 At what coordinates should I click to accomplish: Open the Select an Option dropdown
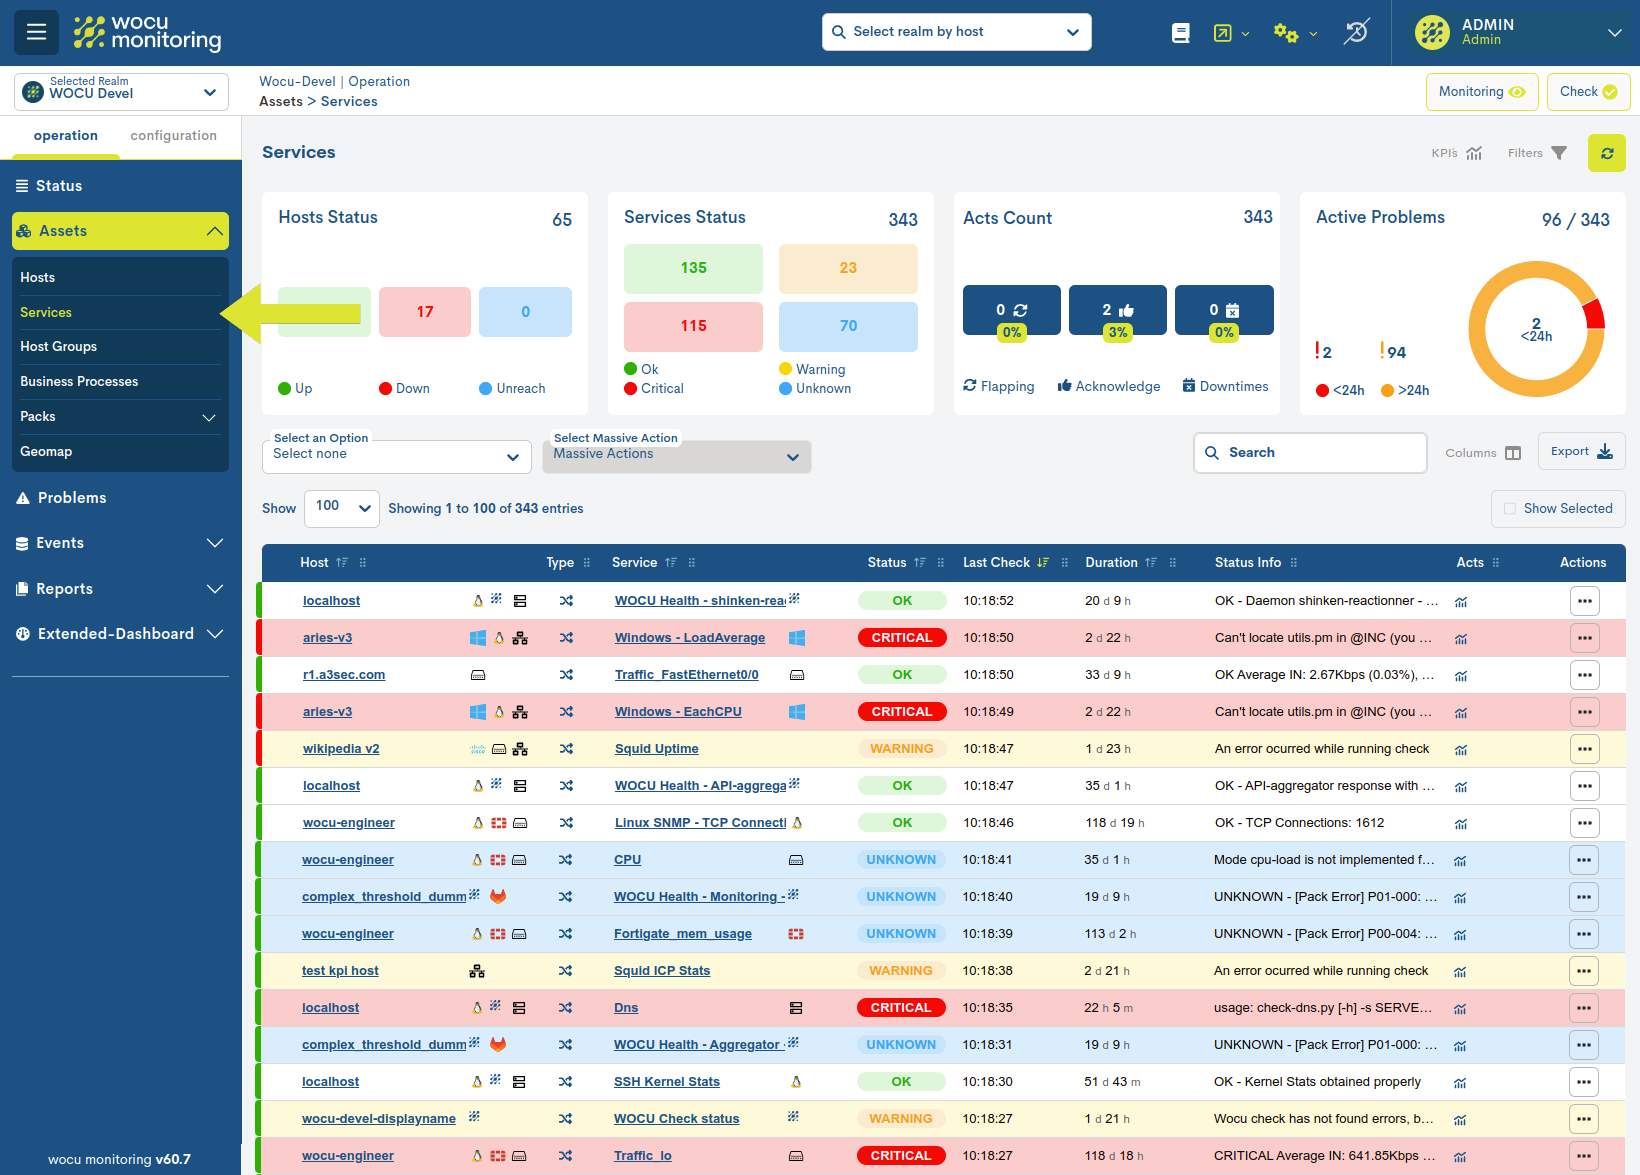[x=397, y=455]
